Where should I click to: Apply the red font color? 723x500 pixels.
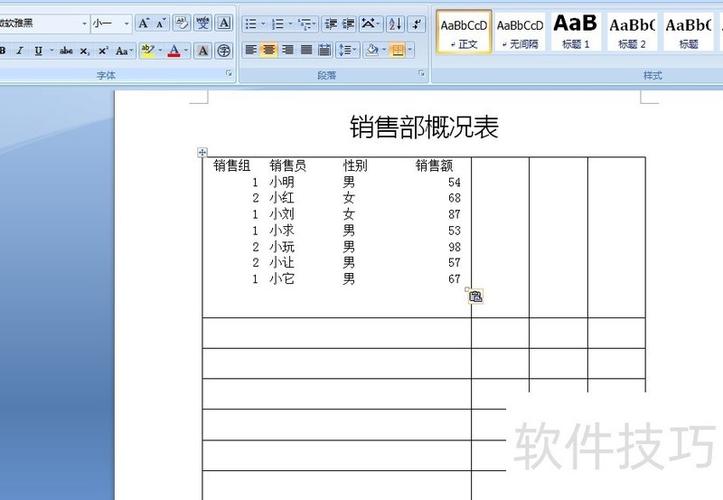click(174, 51)
